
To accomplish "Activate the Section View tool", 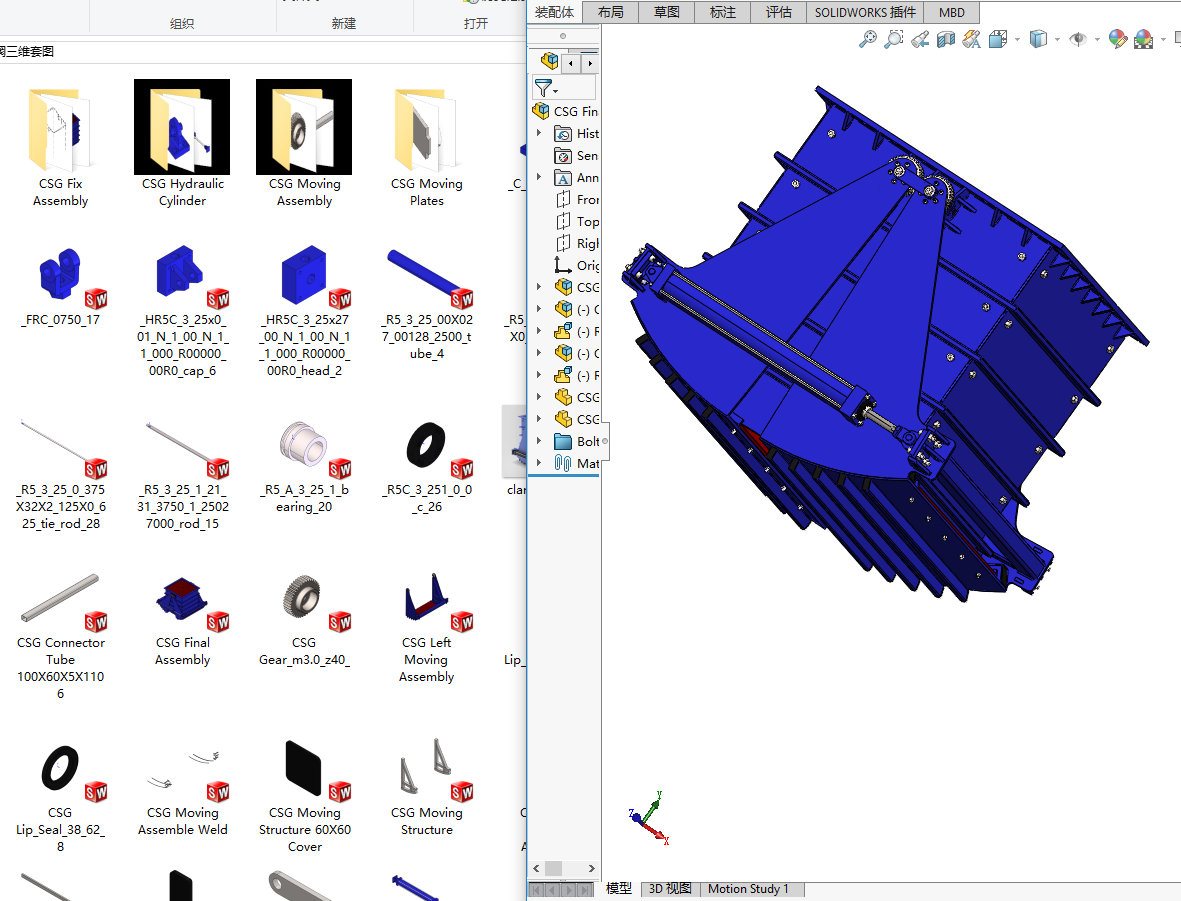I will [x=946, y=39].
